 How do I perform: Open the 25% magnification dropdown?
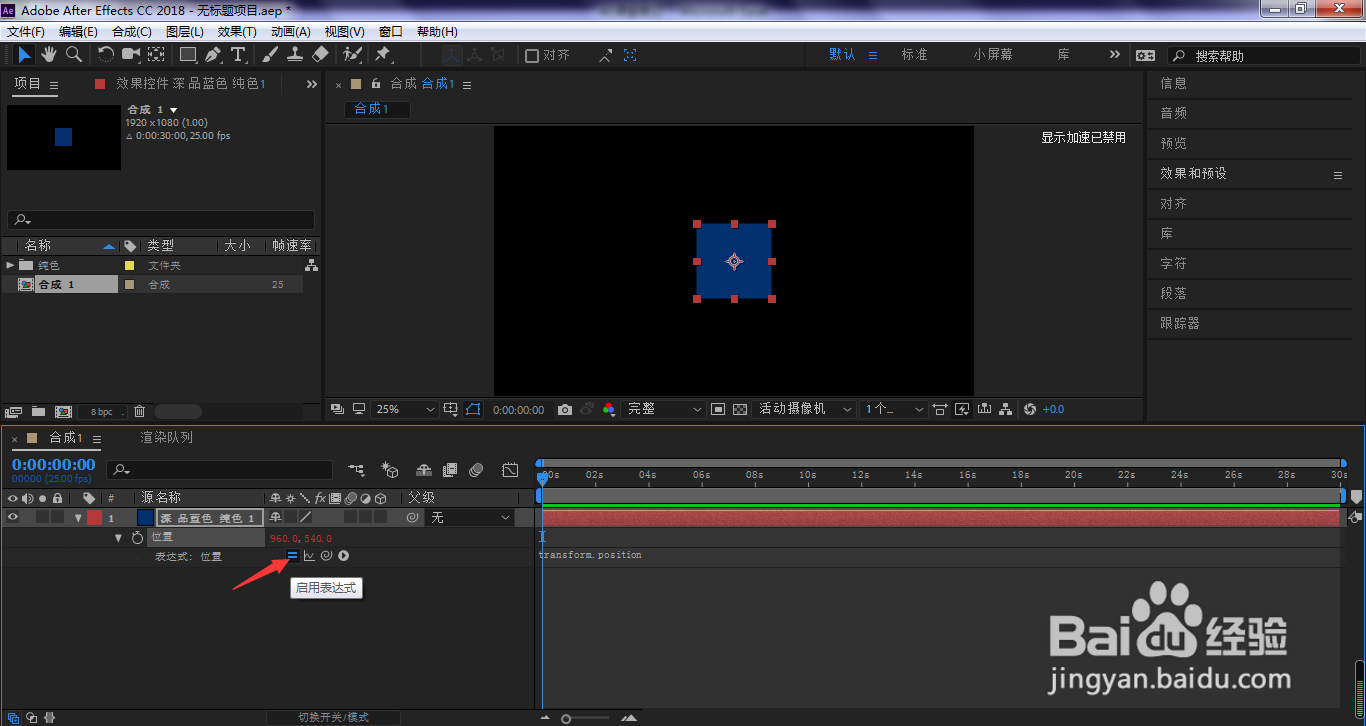pos(405,409)
